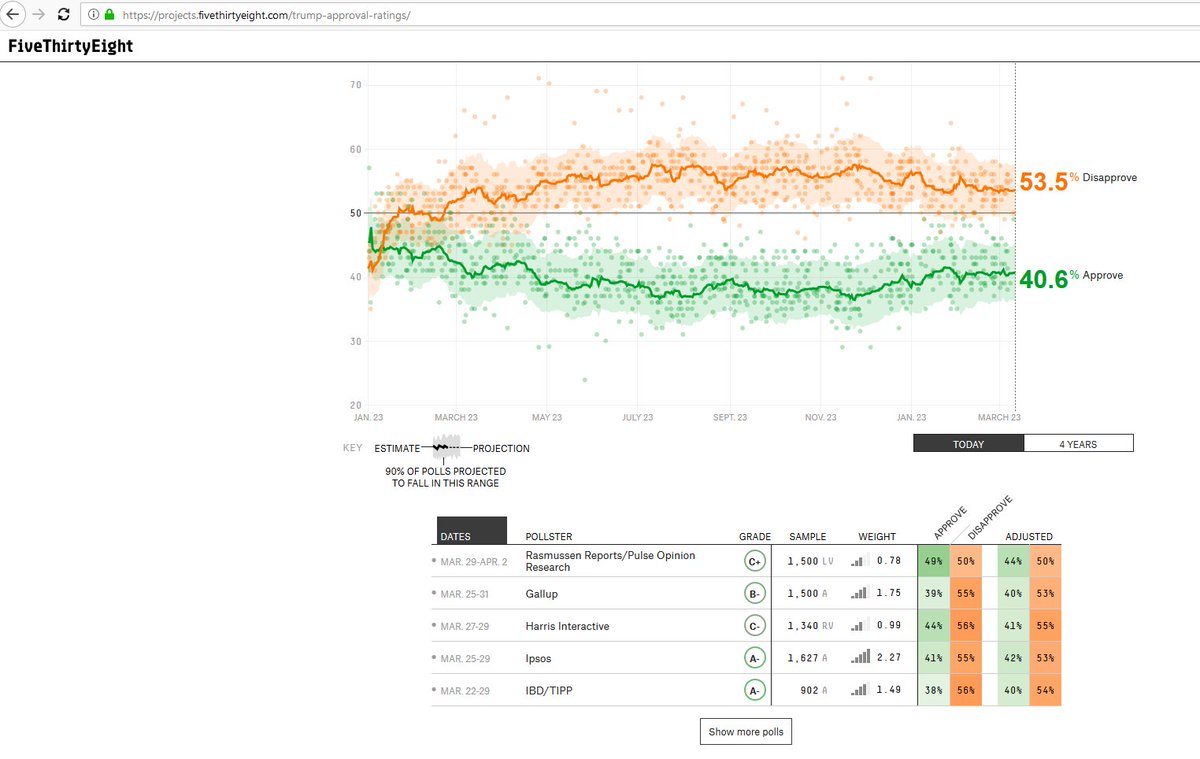
Task: Click the FiveThirtyEight URL in address bar
Action: (266, 16)
